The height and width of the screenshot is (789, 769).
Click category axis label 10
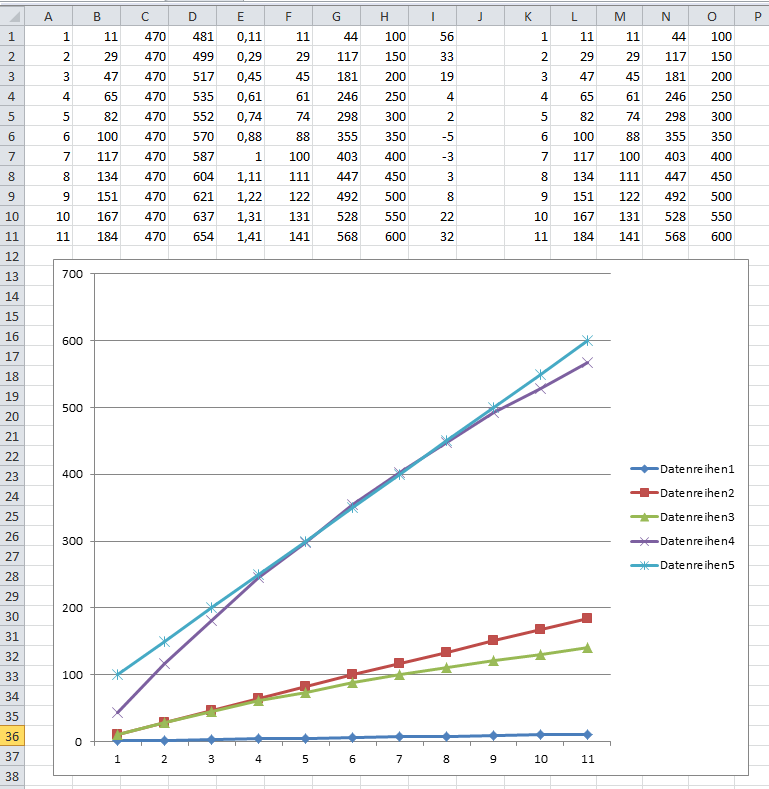tap(541, 759)
